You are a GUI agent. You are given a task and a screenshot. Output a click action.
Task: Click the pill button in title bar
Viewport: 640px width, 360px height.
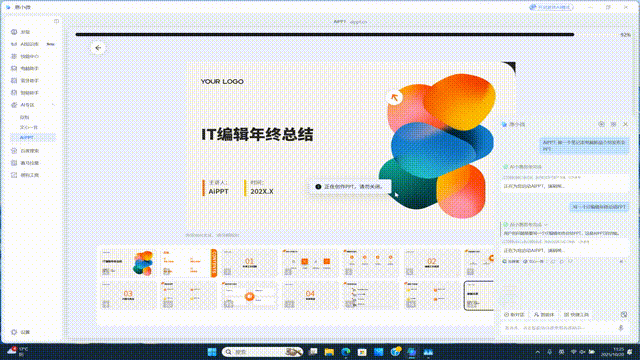tap(551, 7)
